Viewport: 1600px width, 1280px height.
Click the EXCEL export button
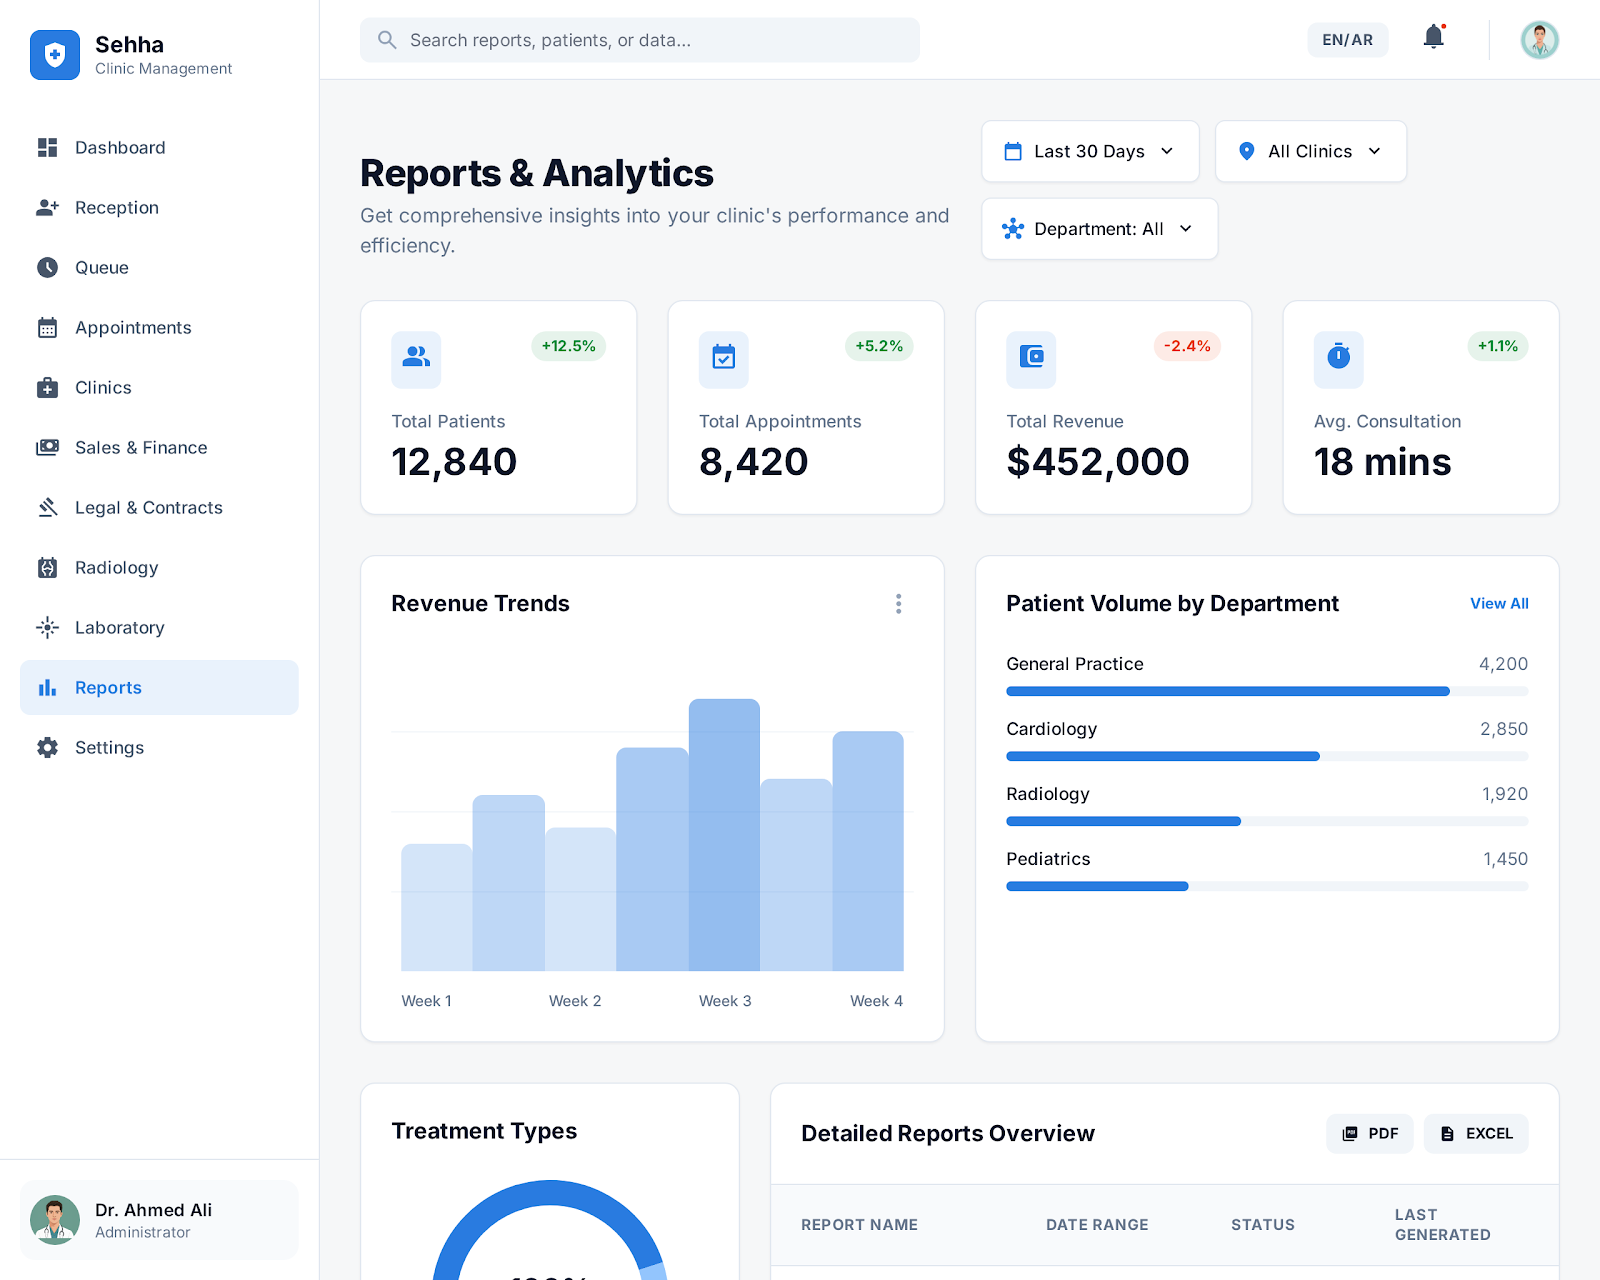1476,1133
